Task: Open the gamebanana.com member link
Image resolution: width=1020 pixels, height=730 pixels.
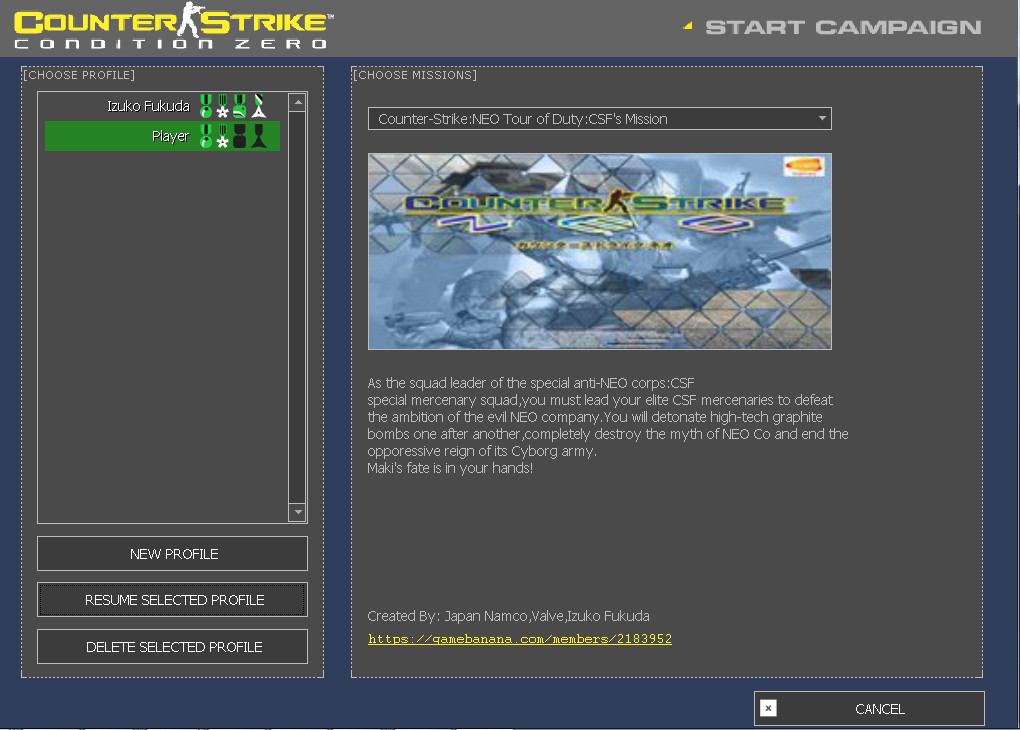Action: coord(519,639)
